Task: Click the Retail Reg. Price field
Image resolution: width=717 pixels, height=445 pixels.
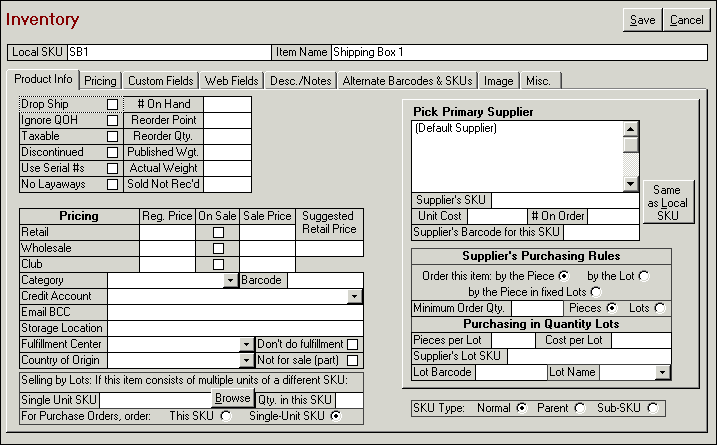Action: (x=167, y=232)
